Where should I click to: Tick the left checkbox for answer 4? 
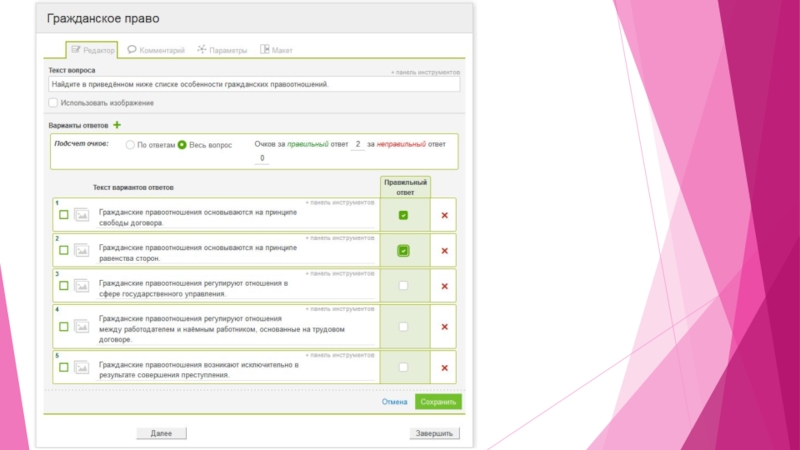64,327
